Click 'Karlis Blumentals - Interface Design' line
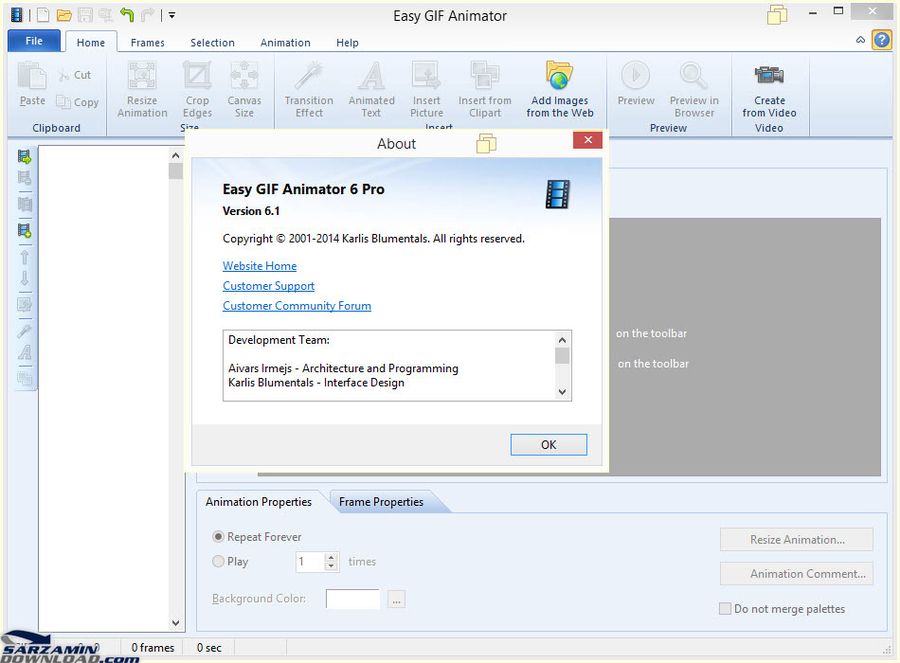The image size is (900, 663). click(316, 383)
